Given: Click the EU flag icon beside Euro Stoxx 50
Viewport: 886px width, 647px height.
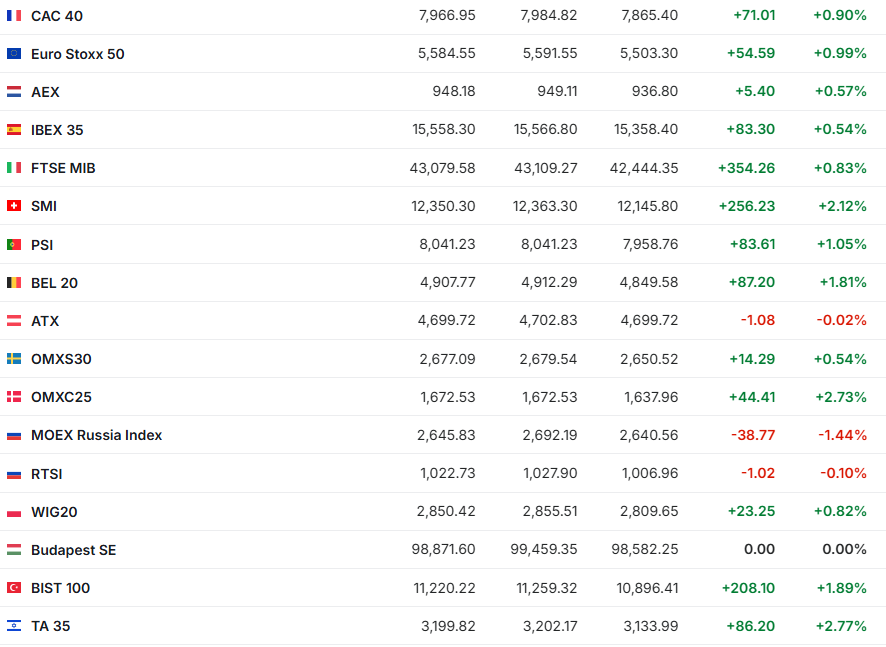Looking at the screenshot, I should 14,54.
